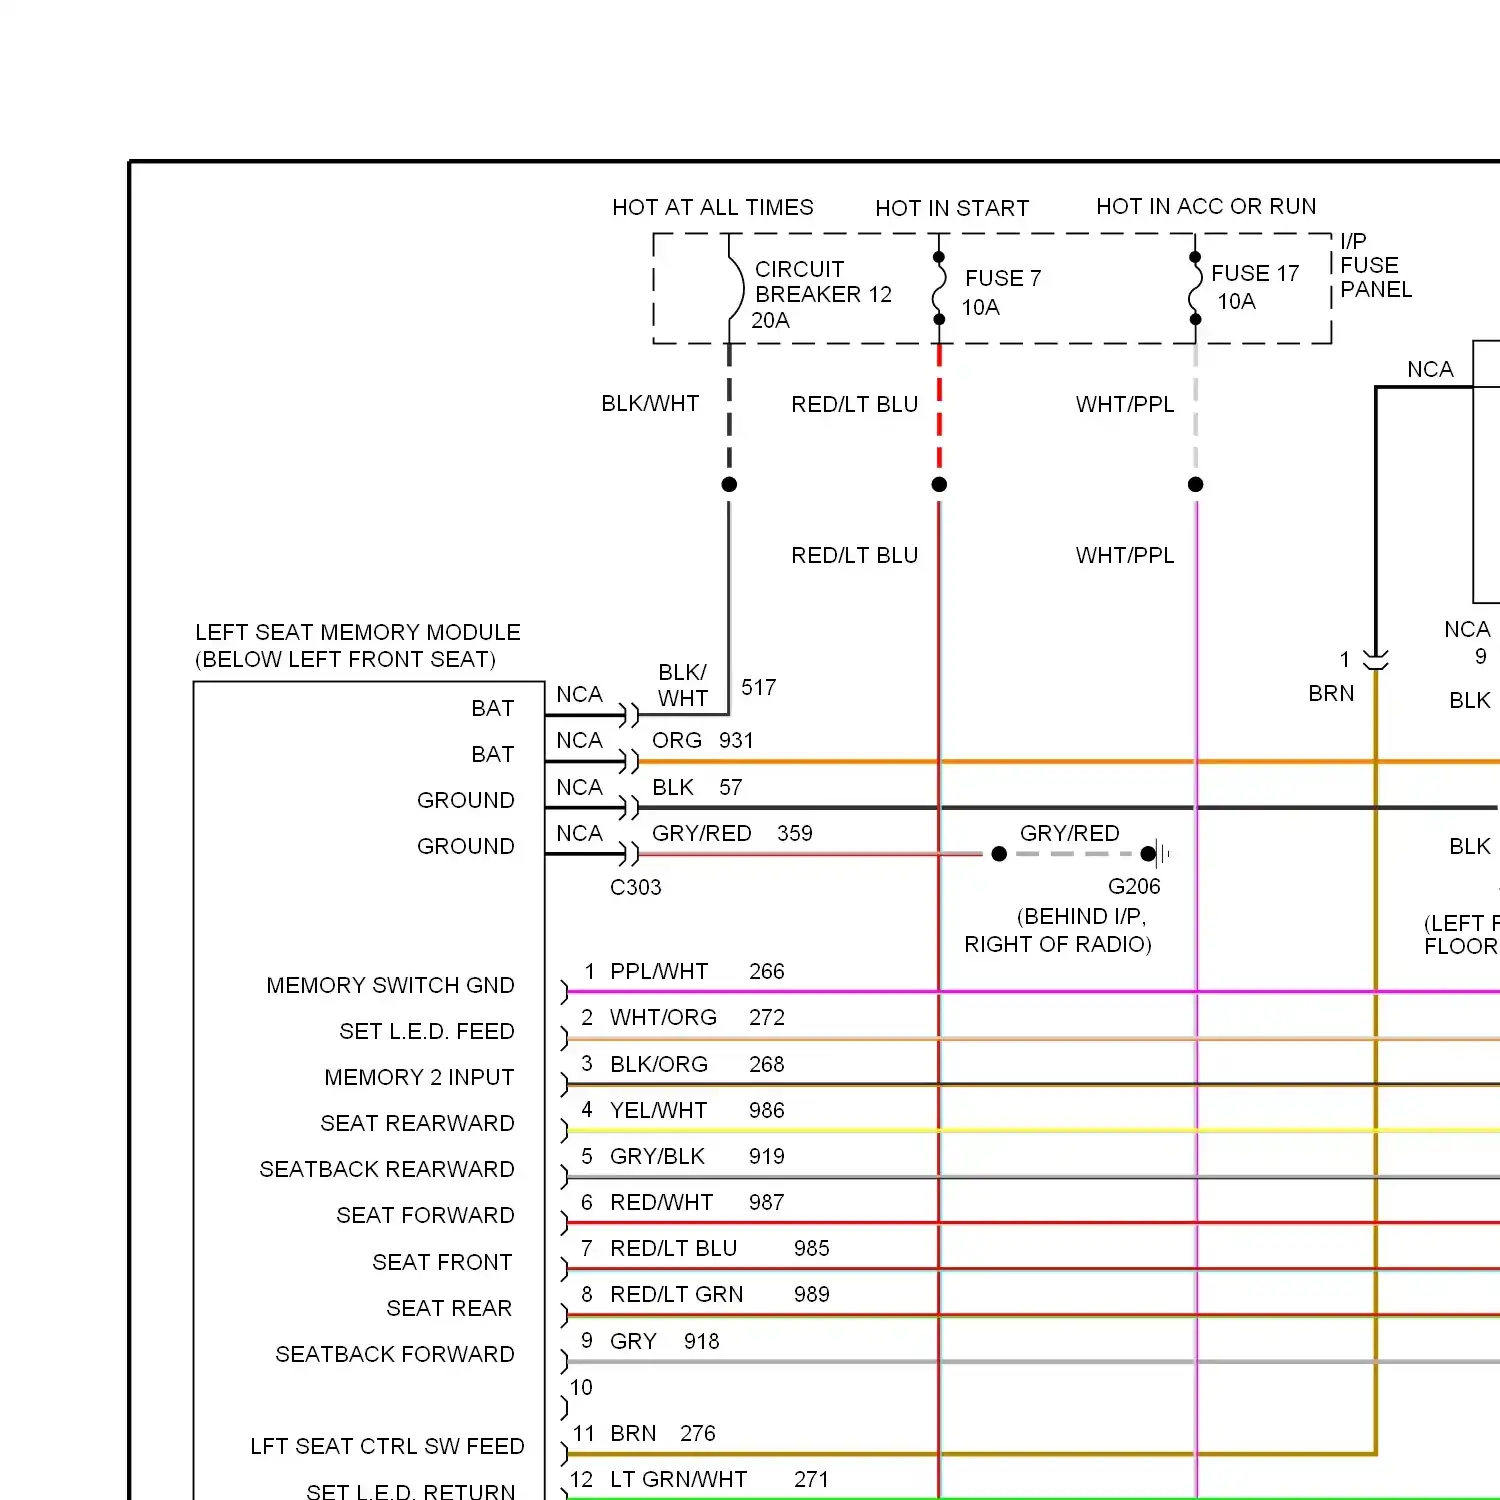Select the C303 connector label

click(x=636, y=887)
